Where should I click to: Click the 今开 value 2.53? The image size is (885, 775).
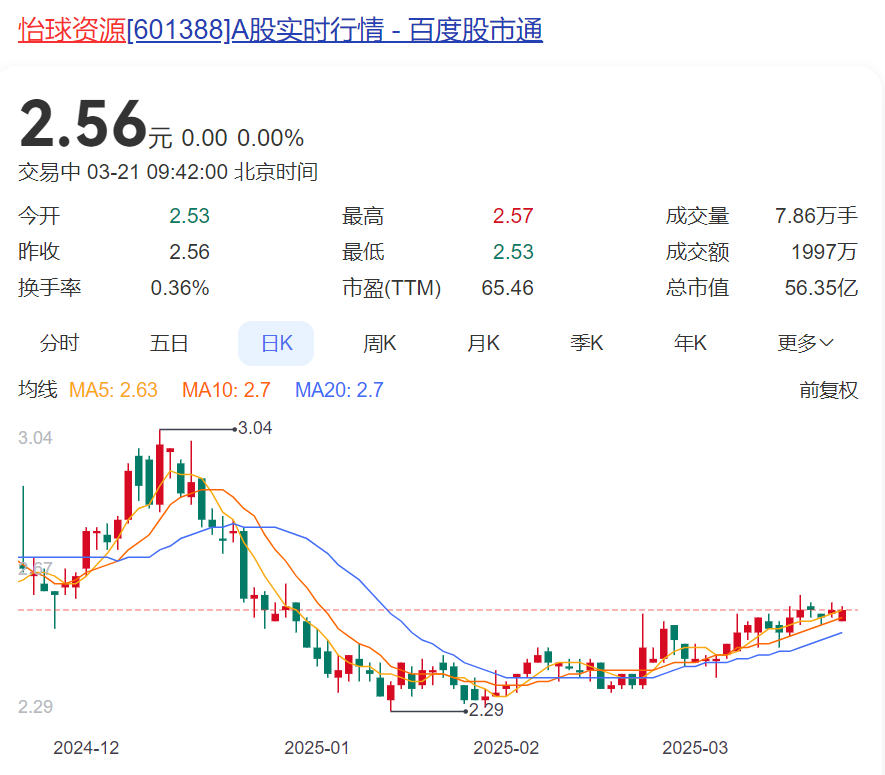coord(190,216)
